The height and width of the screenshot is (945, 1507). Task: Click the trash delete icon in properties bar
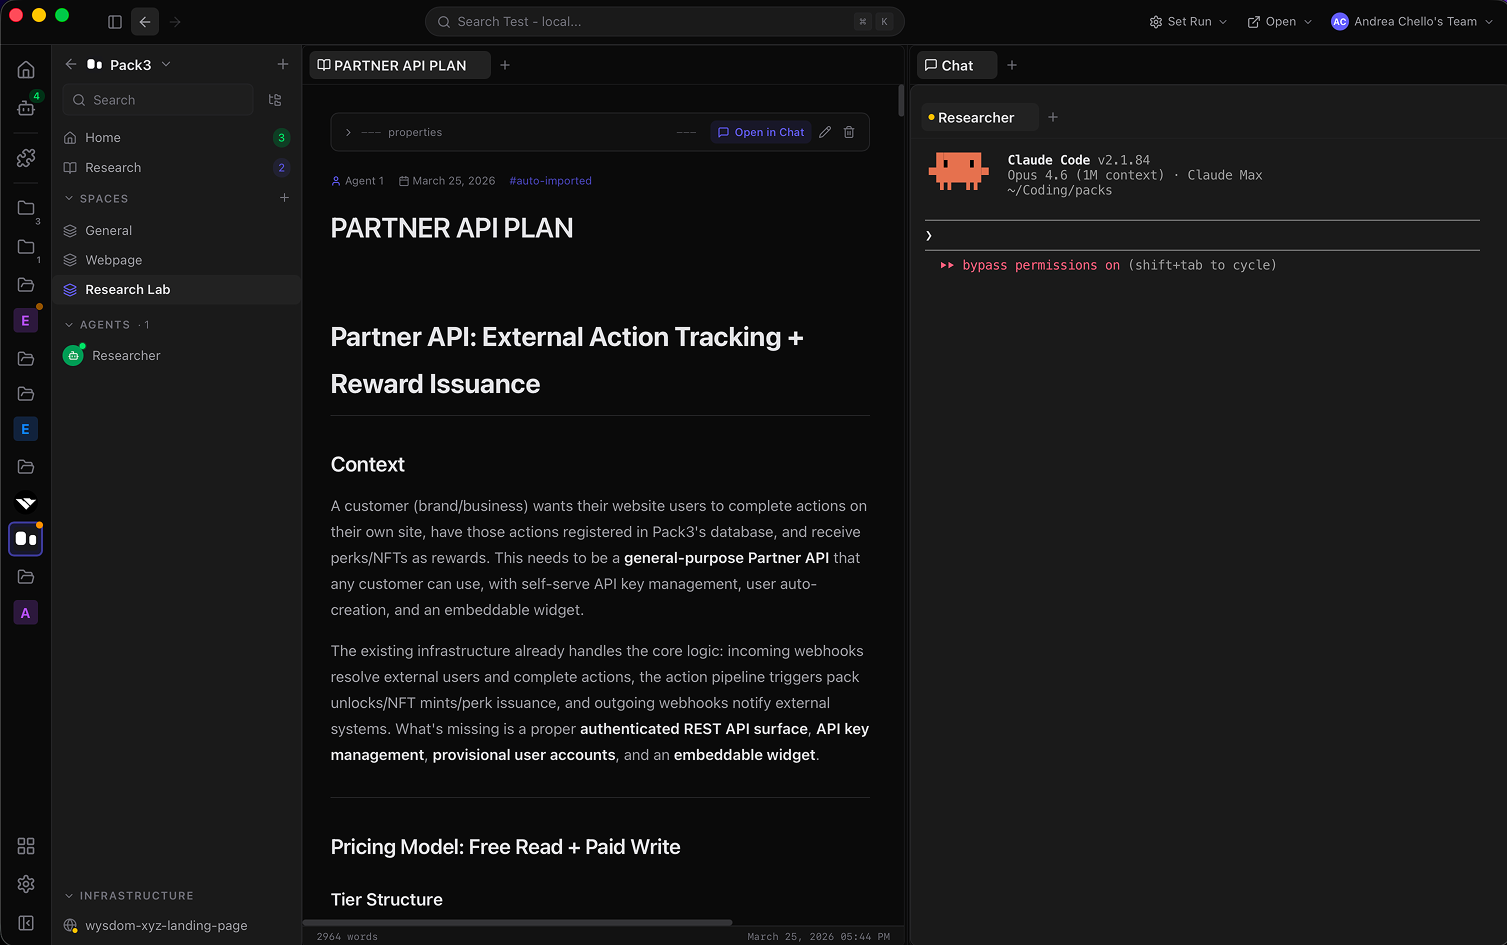point(849,132)
